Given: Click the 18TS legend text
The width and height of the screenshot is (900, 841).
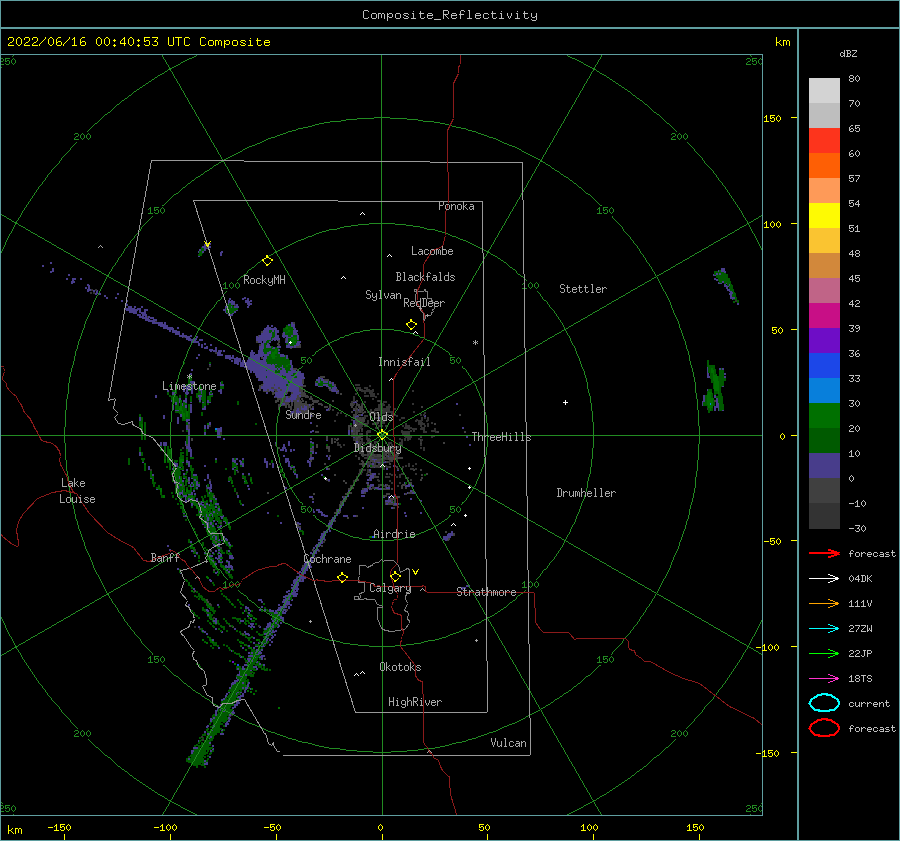Looking at the screenshot, I should 860,679.
